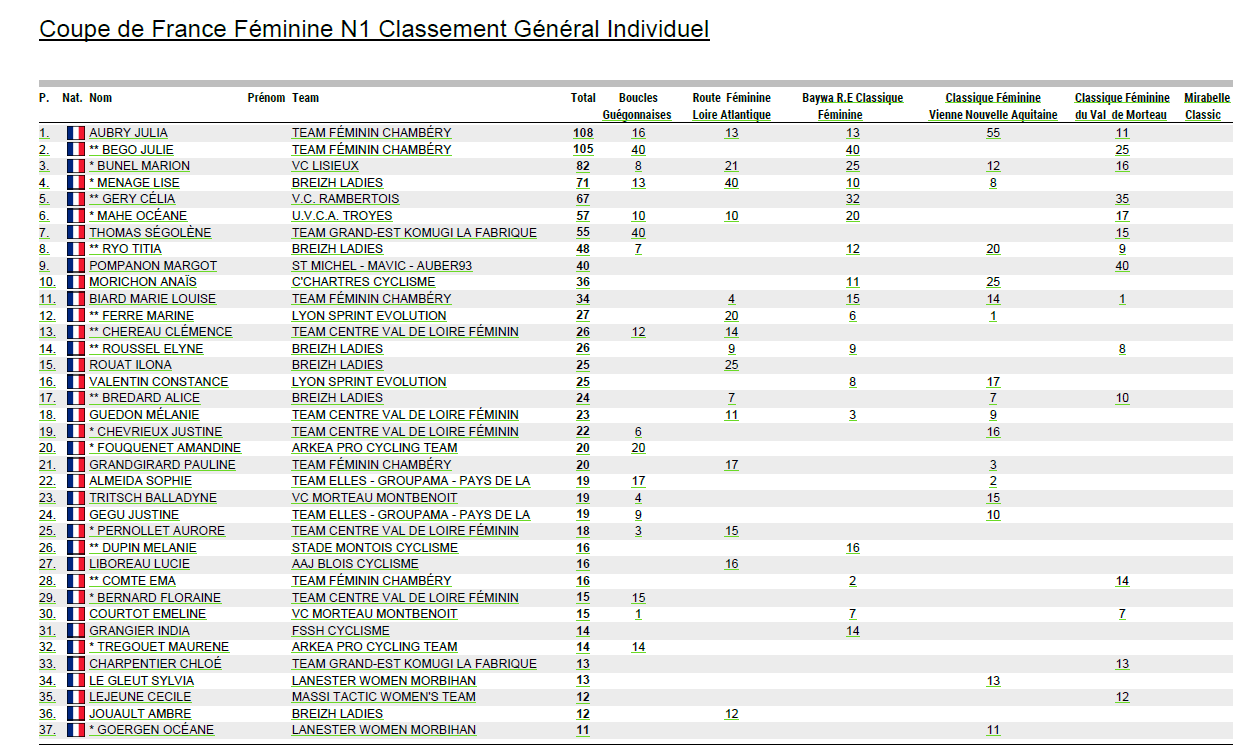The height and width of the screenshot is (748, 1254).
Task: Open team link TEAM GRAND-EST KOMUGI in THOMAS row
Action: click(414, 233)
